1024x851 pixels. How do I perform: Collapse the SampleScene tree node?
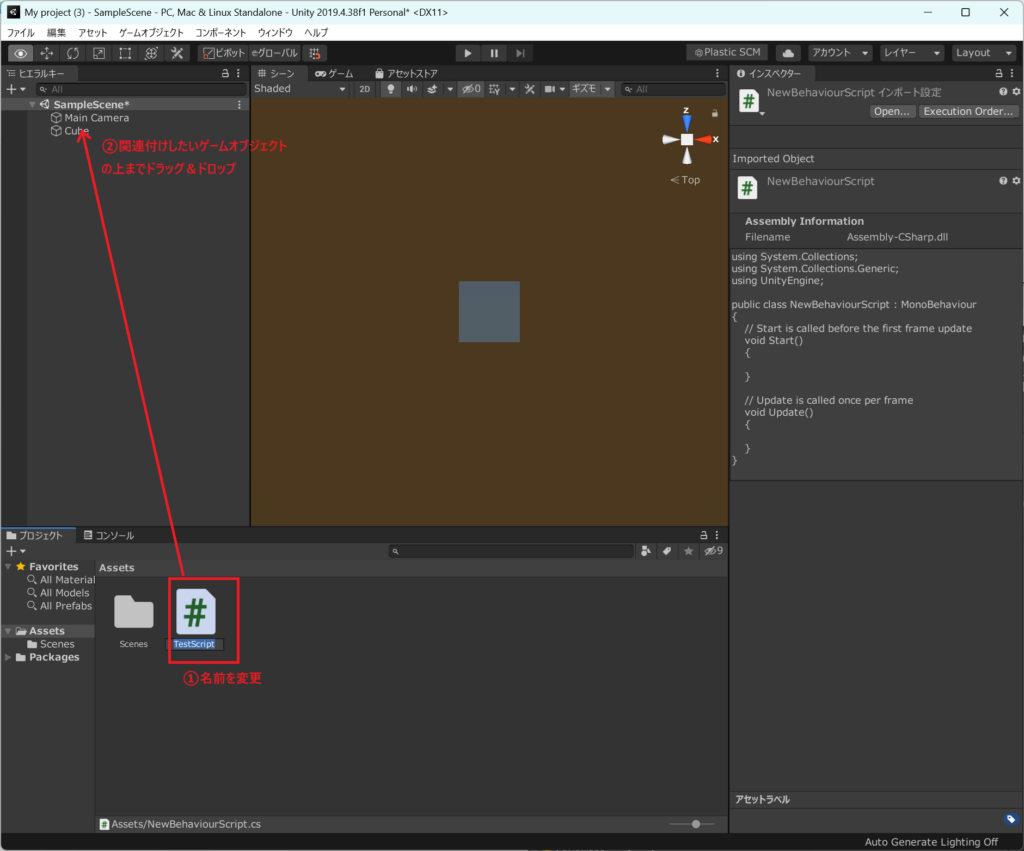pos(32,104)
